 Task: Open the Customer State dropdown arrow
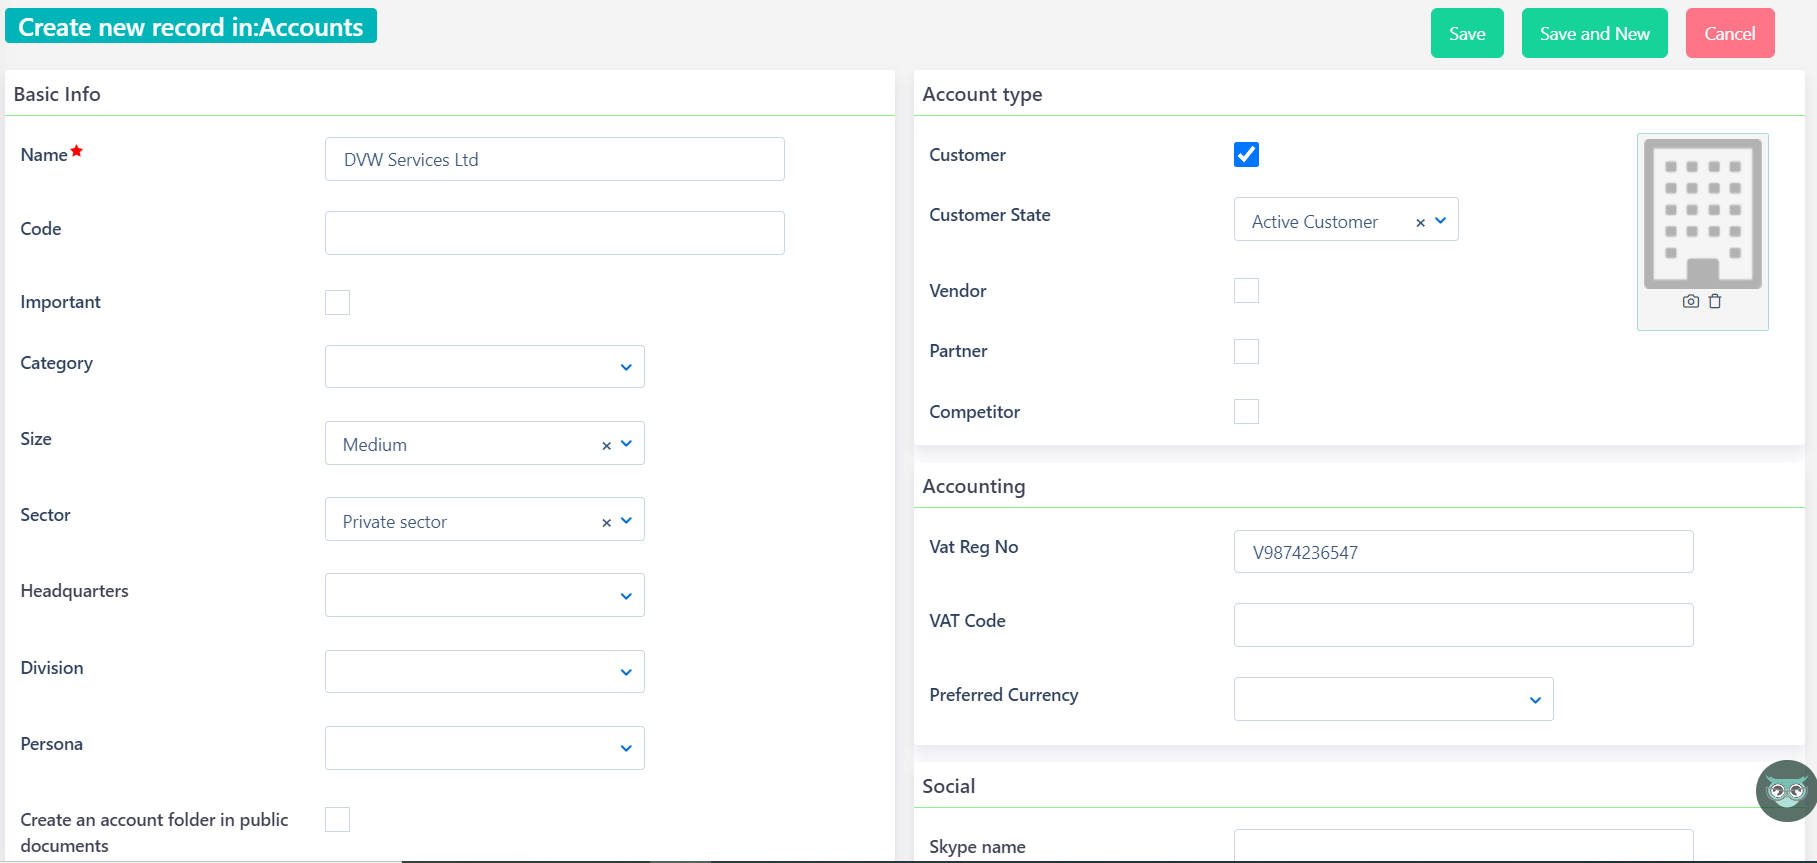point(1440,220)
